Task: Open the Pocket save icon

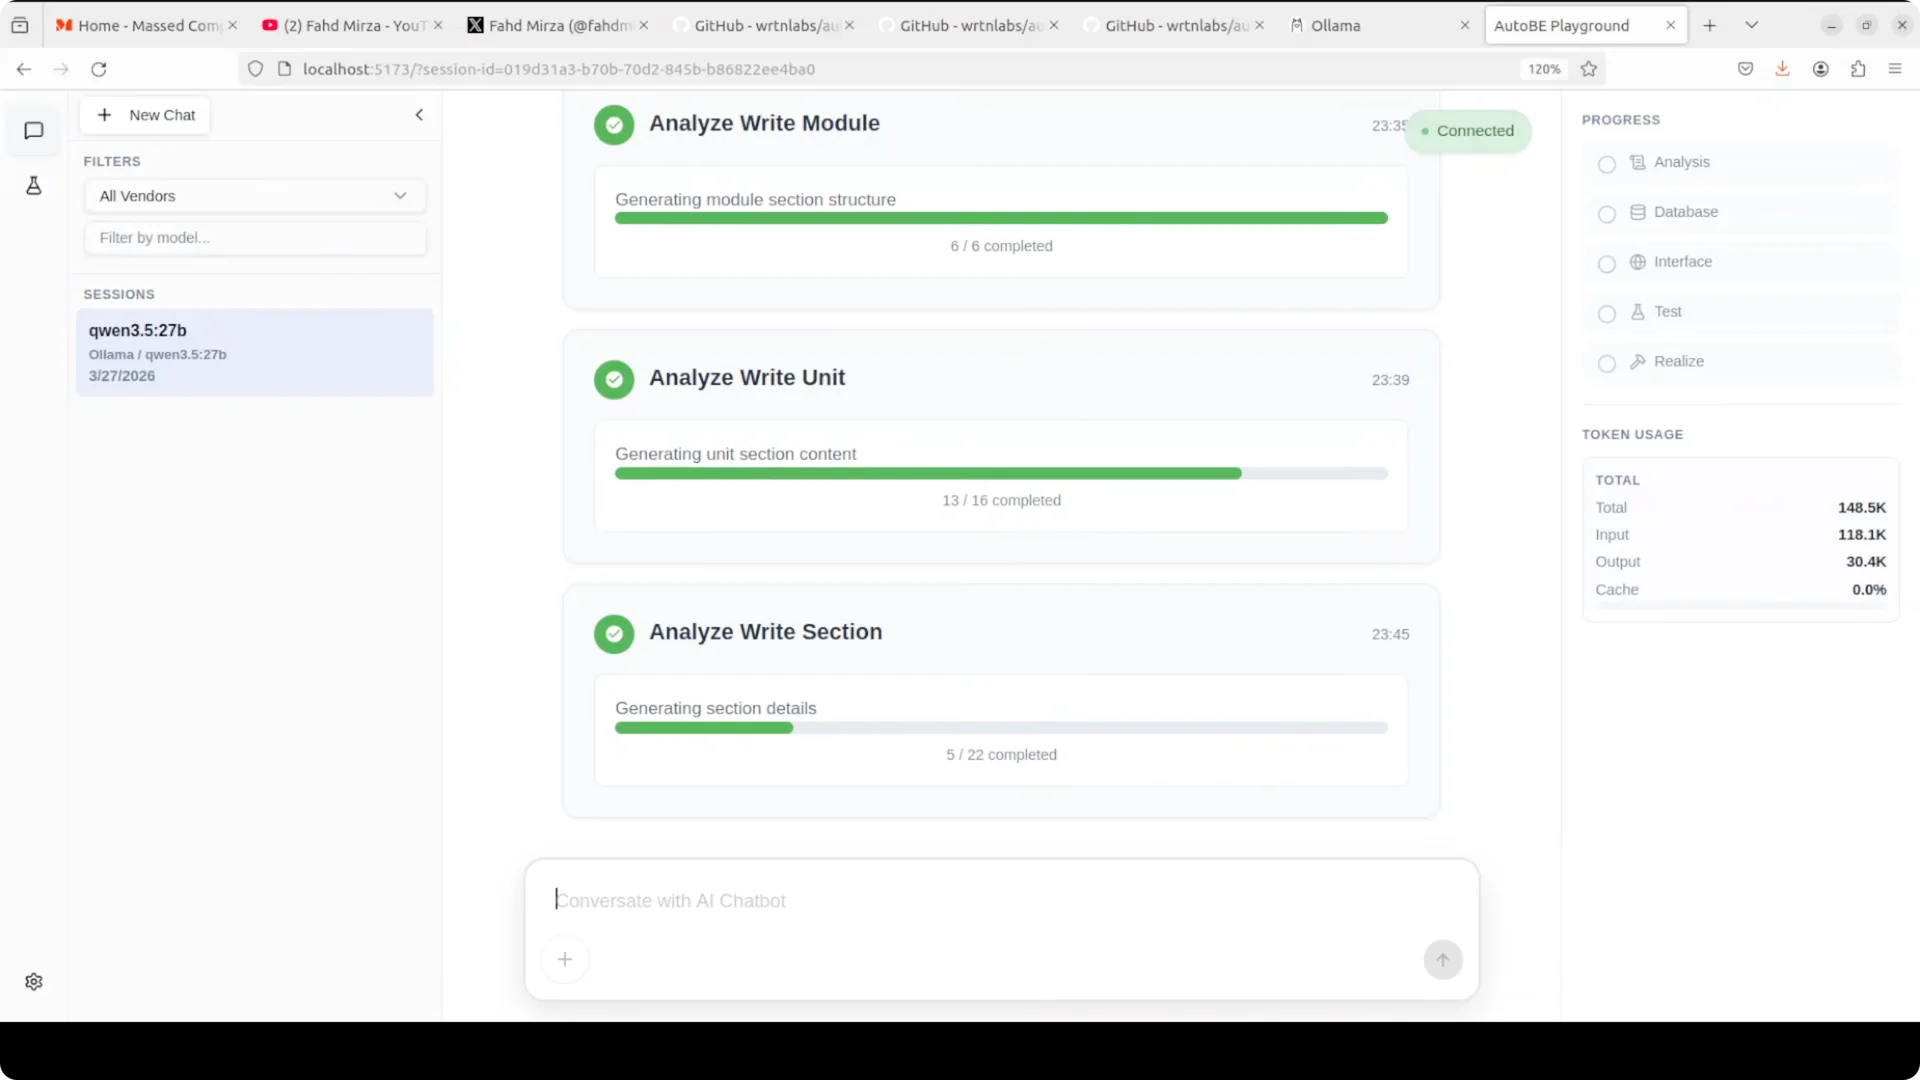Action: click(x=1746, y=69)
